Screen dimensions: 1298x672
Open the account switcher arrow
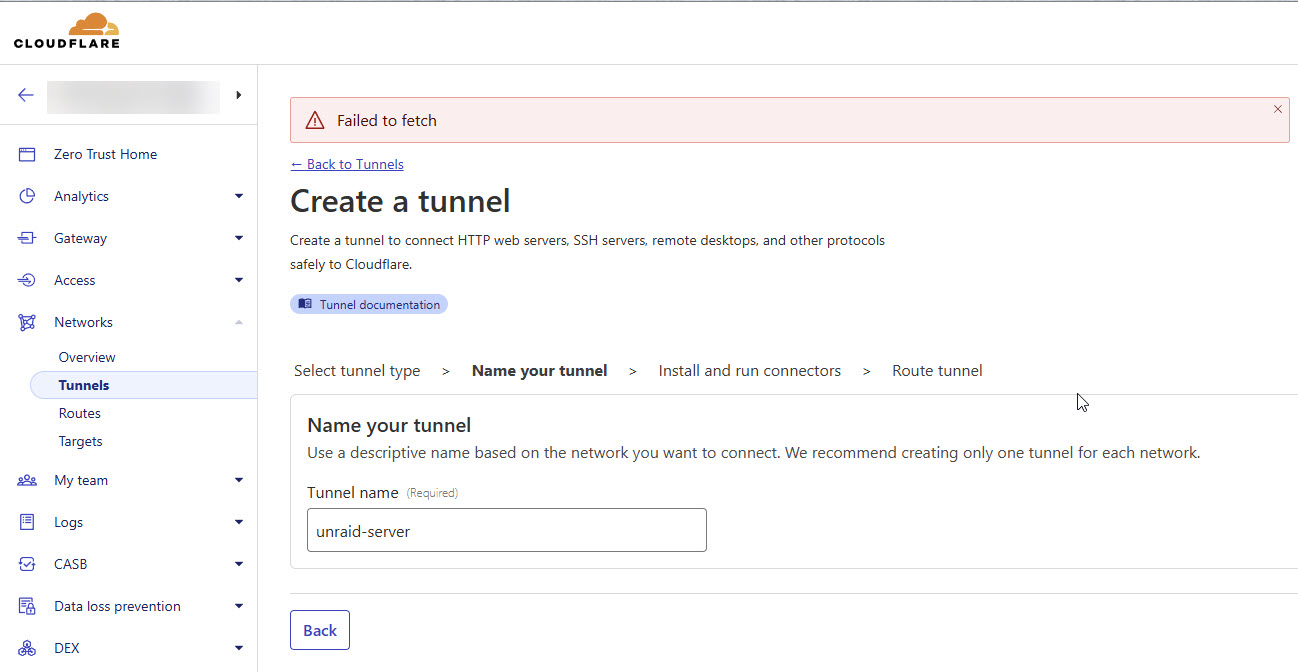[238, 95]
